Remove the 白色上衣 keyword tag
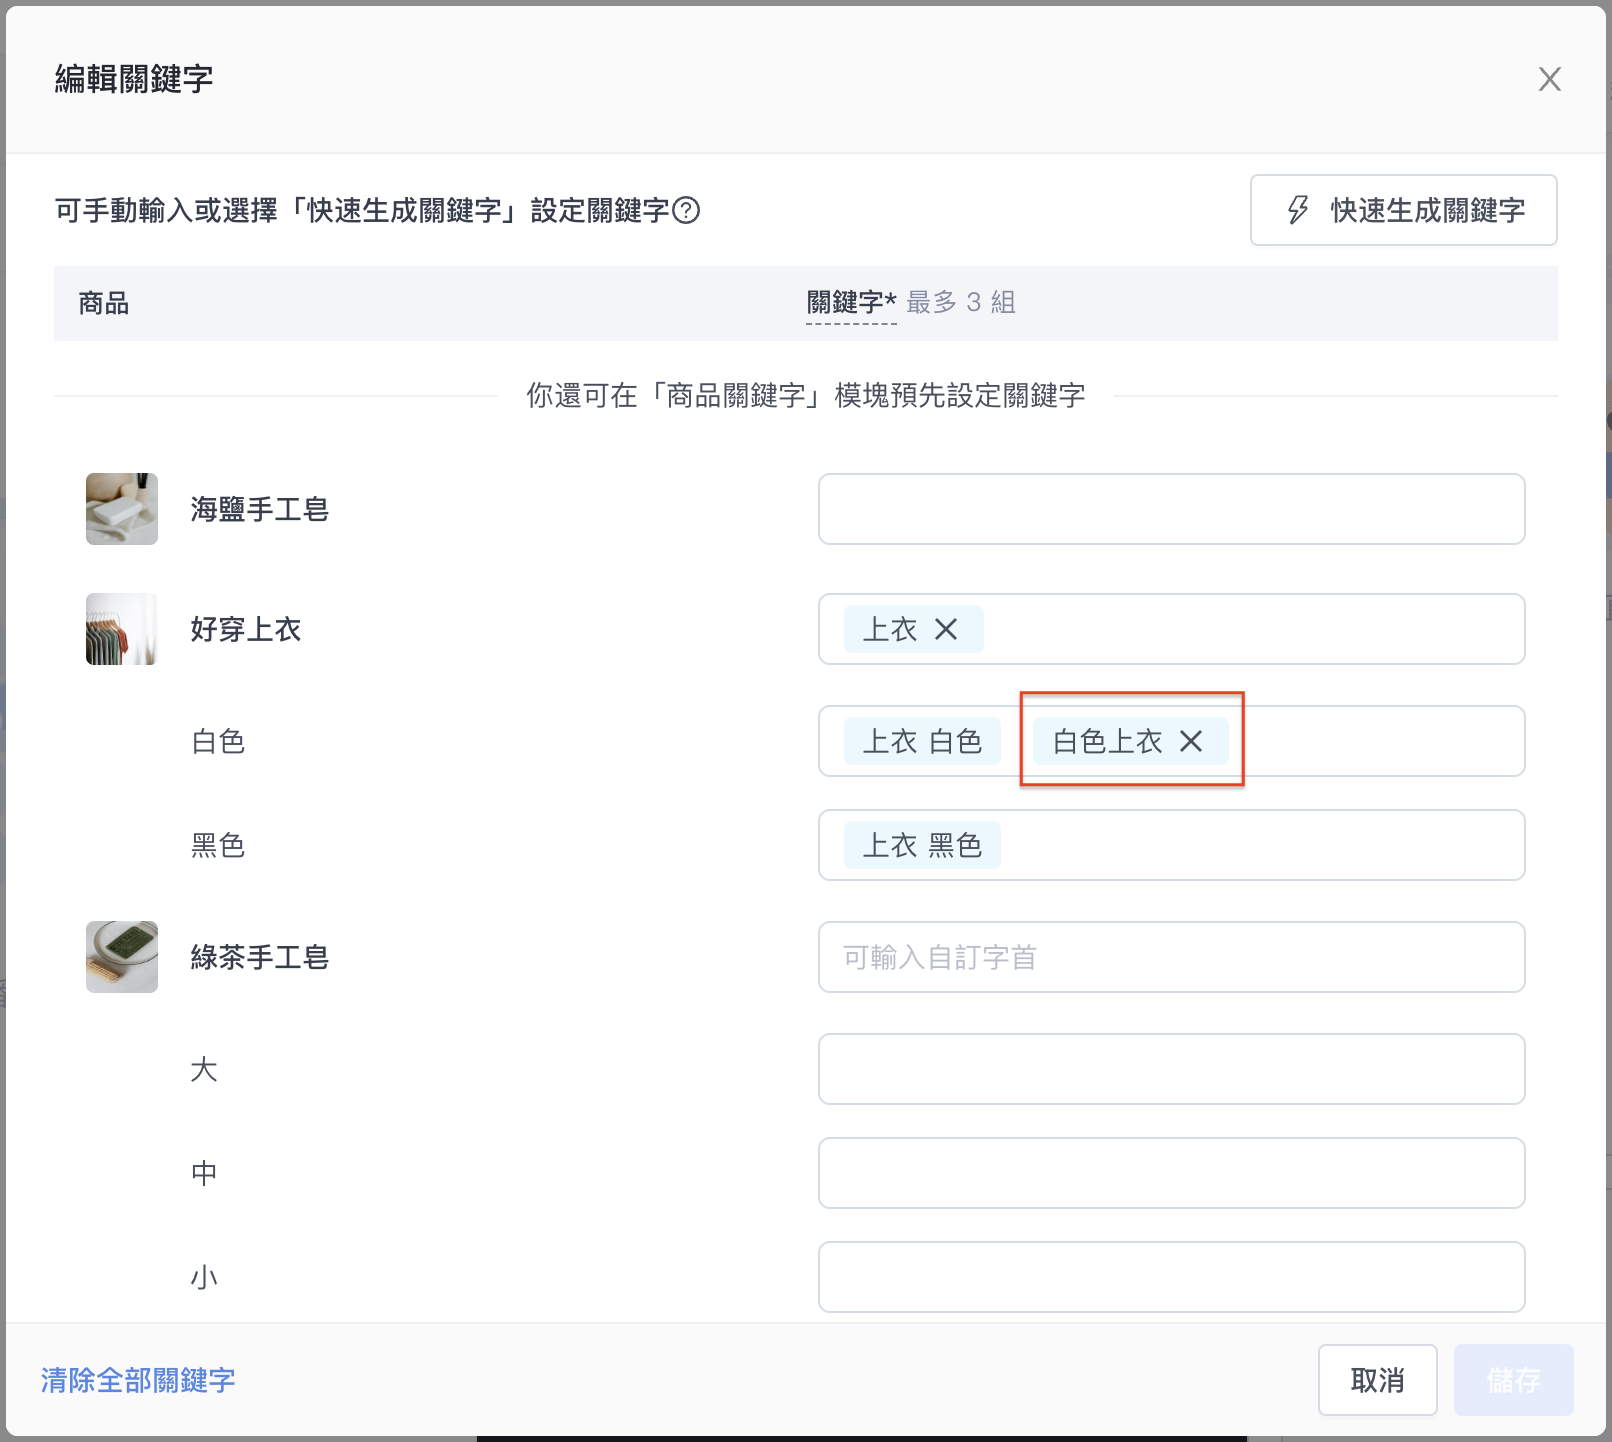This screenshot has height=1442, width=1612. 1190,741
